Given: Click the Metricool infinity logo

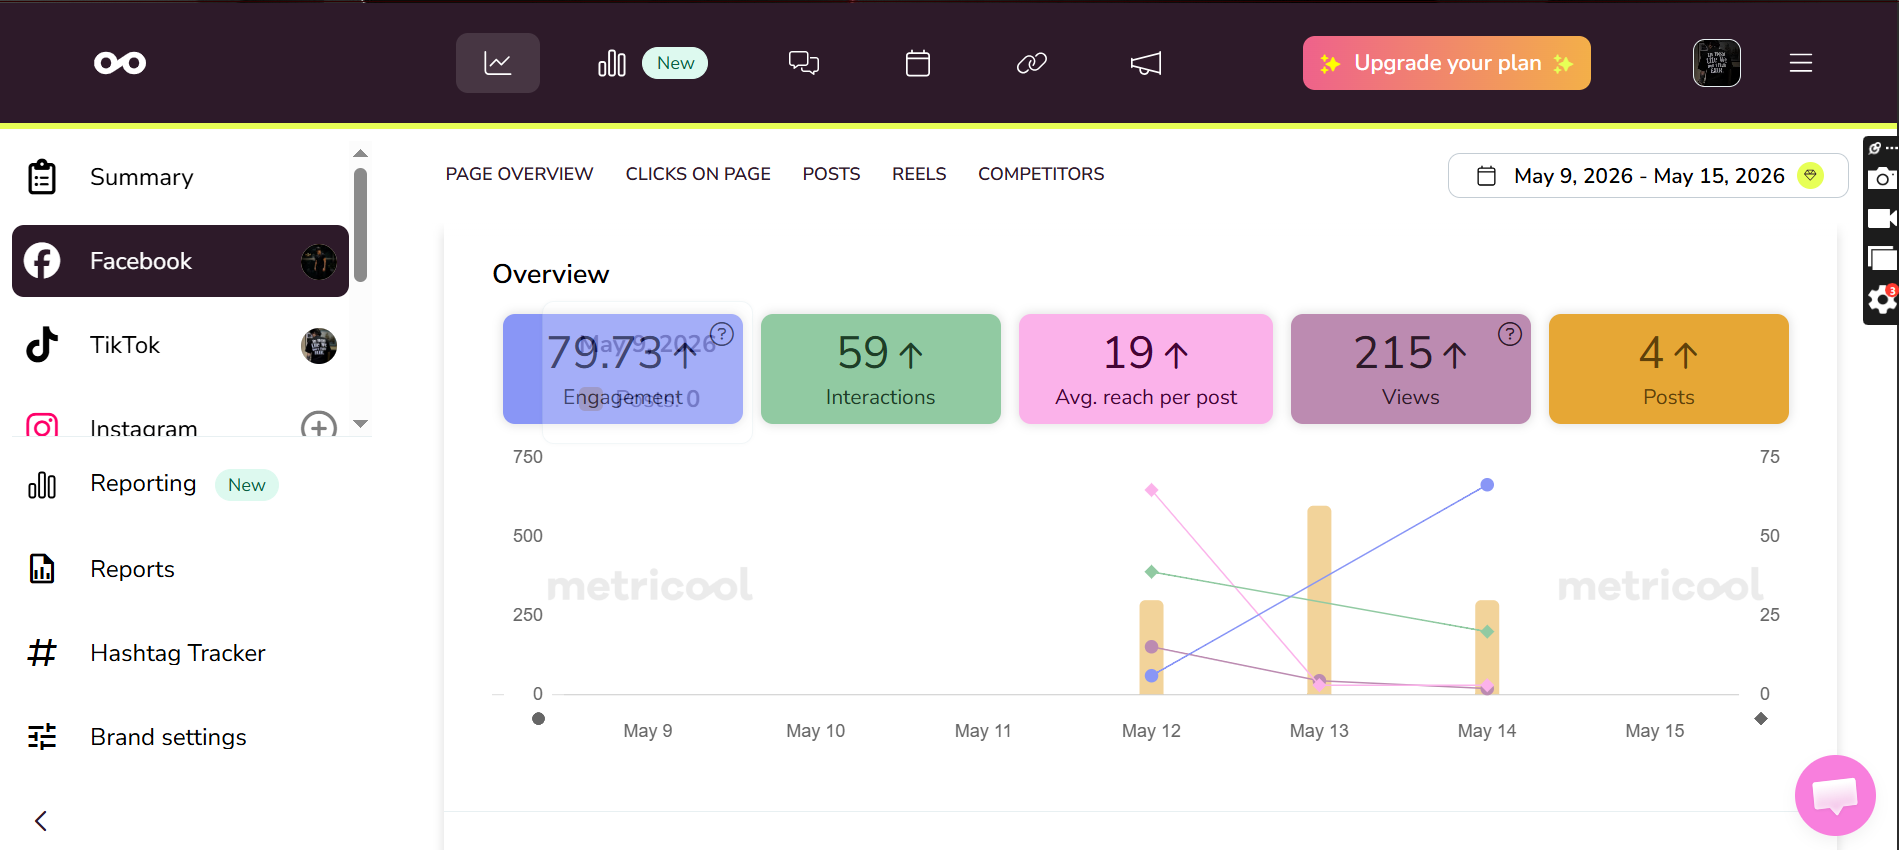Looking at the screenshot, I should [x=120, y=63].
